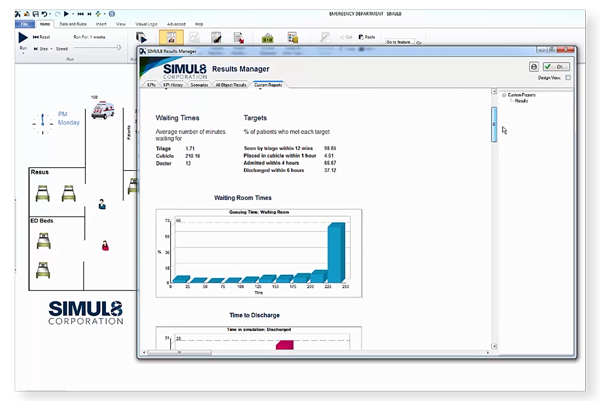Select the Custom Reports tree item
600x401 pixels.
coord(522,95)
